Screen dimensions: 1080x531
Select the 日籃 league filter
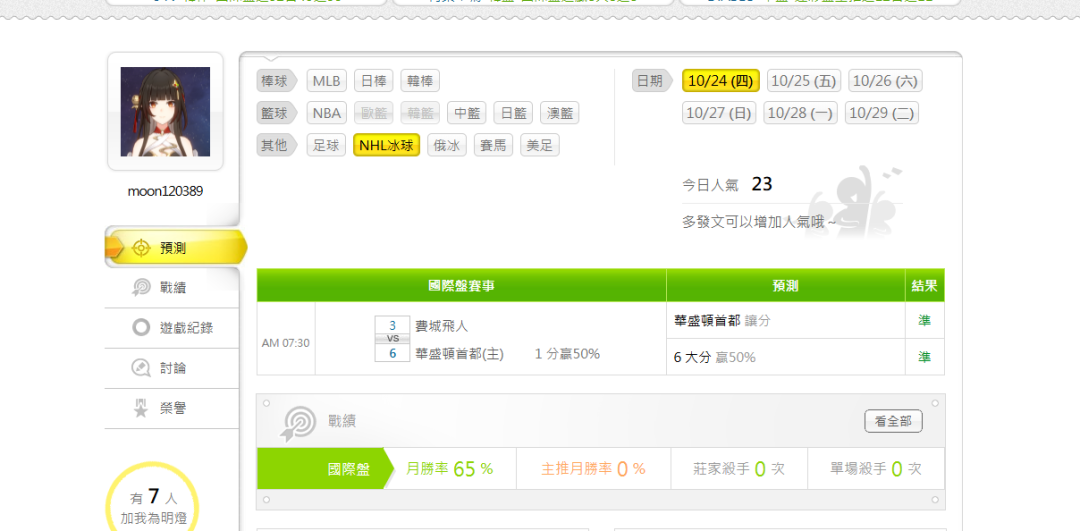click(x=513, y=113)
